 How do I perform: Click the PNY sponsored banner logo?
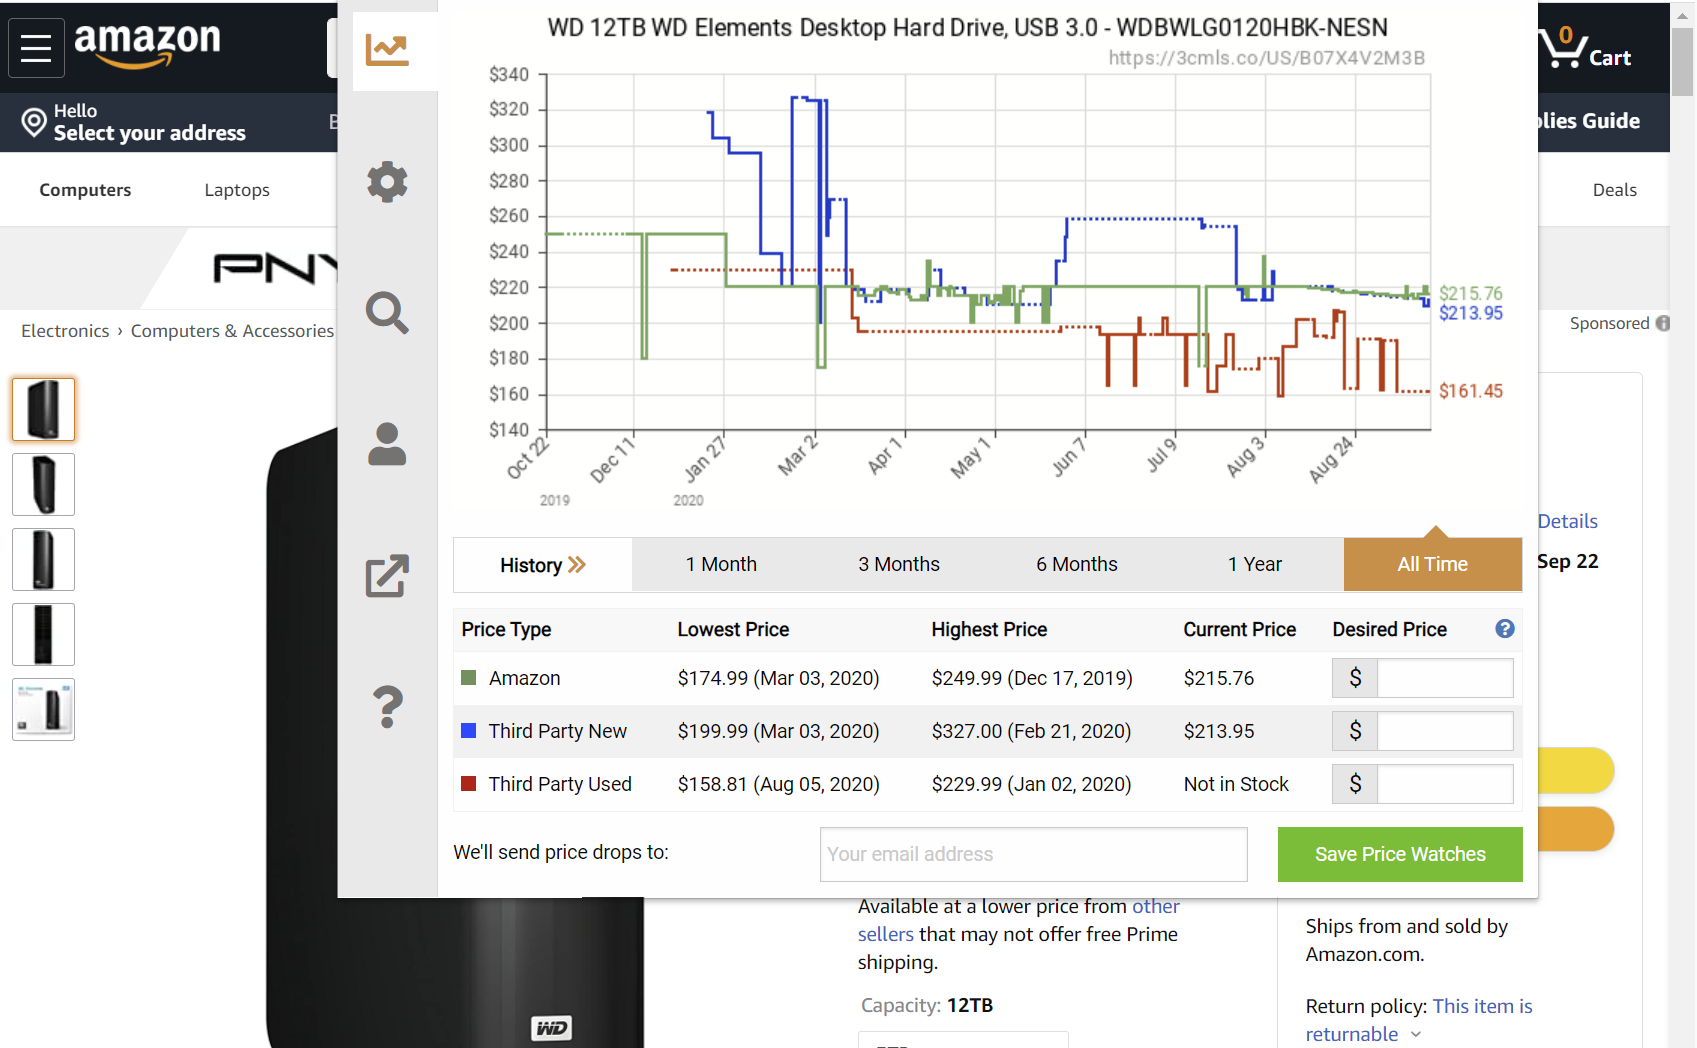tap(275, 268)
